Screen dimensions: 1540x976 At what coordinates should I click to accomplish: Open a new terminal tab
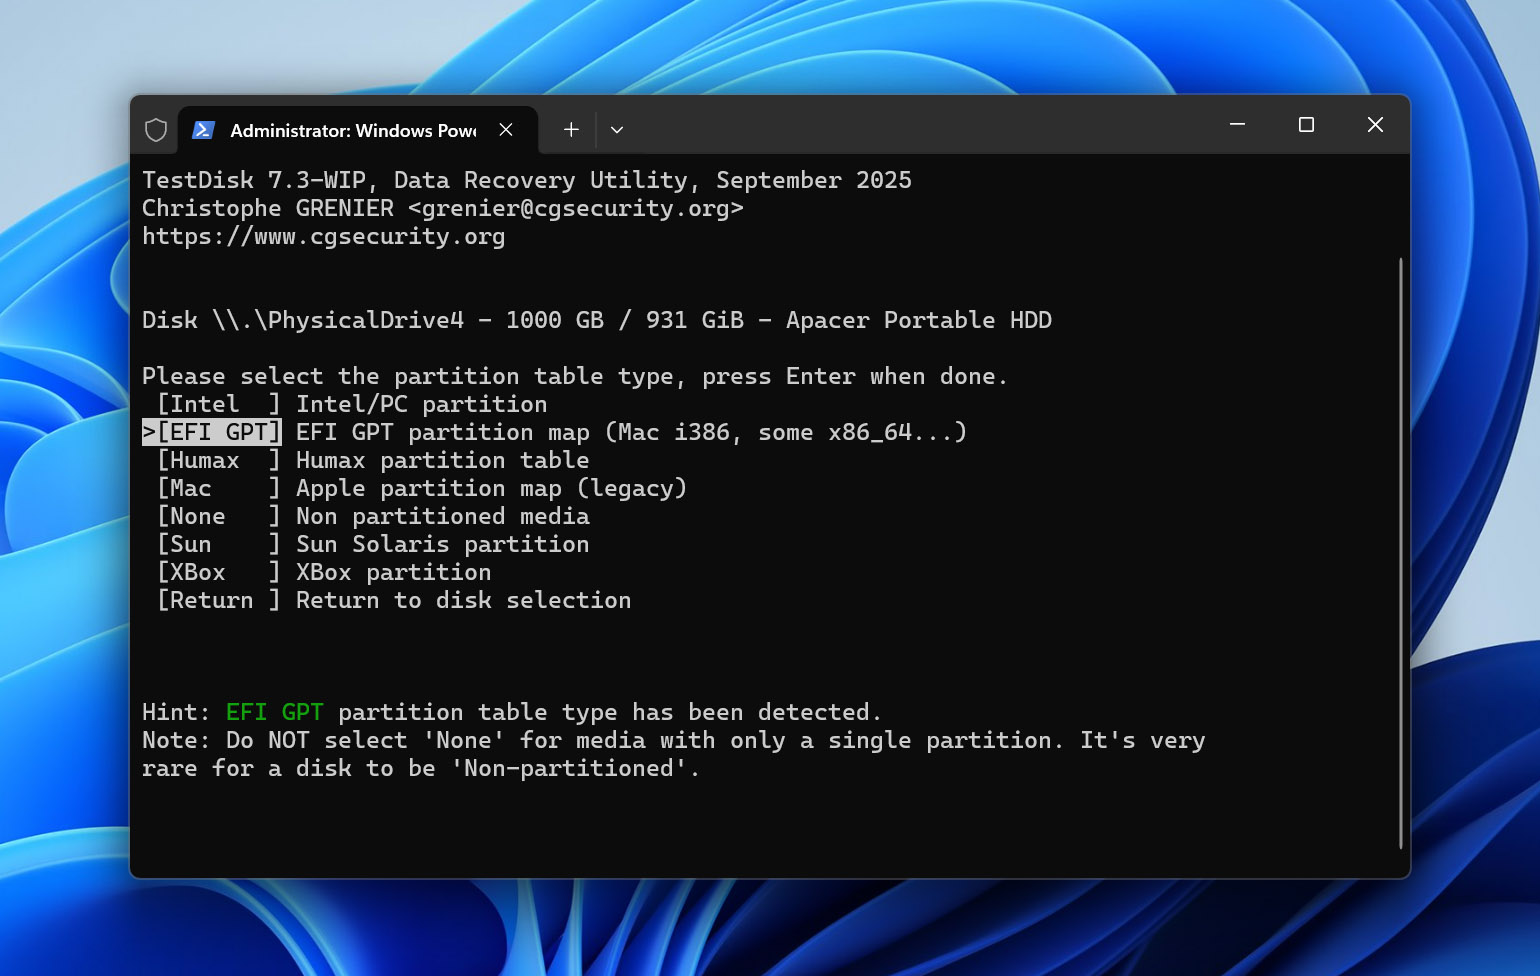[x=571, y=130]
